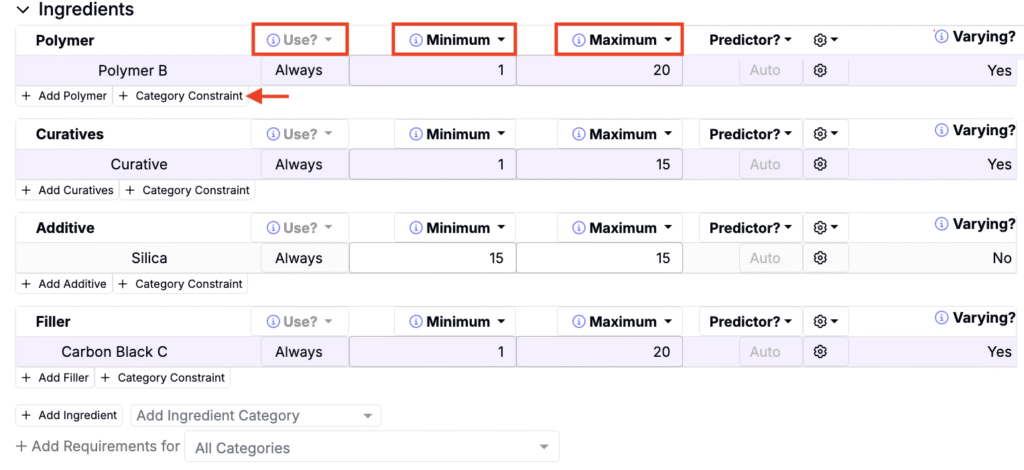
Task: Toggle the Auto predictor for Silica
Action: click(x=765, y=258)
